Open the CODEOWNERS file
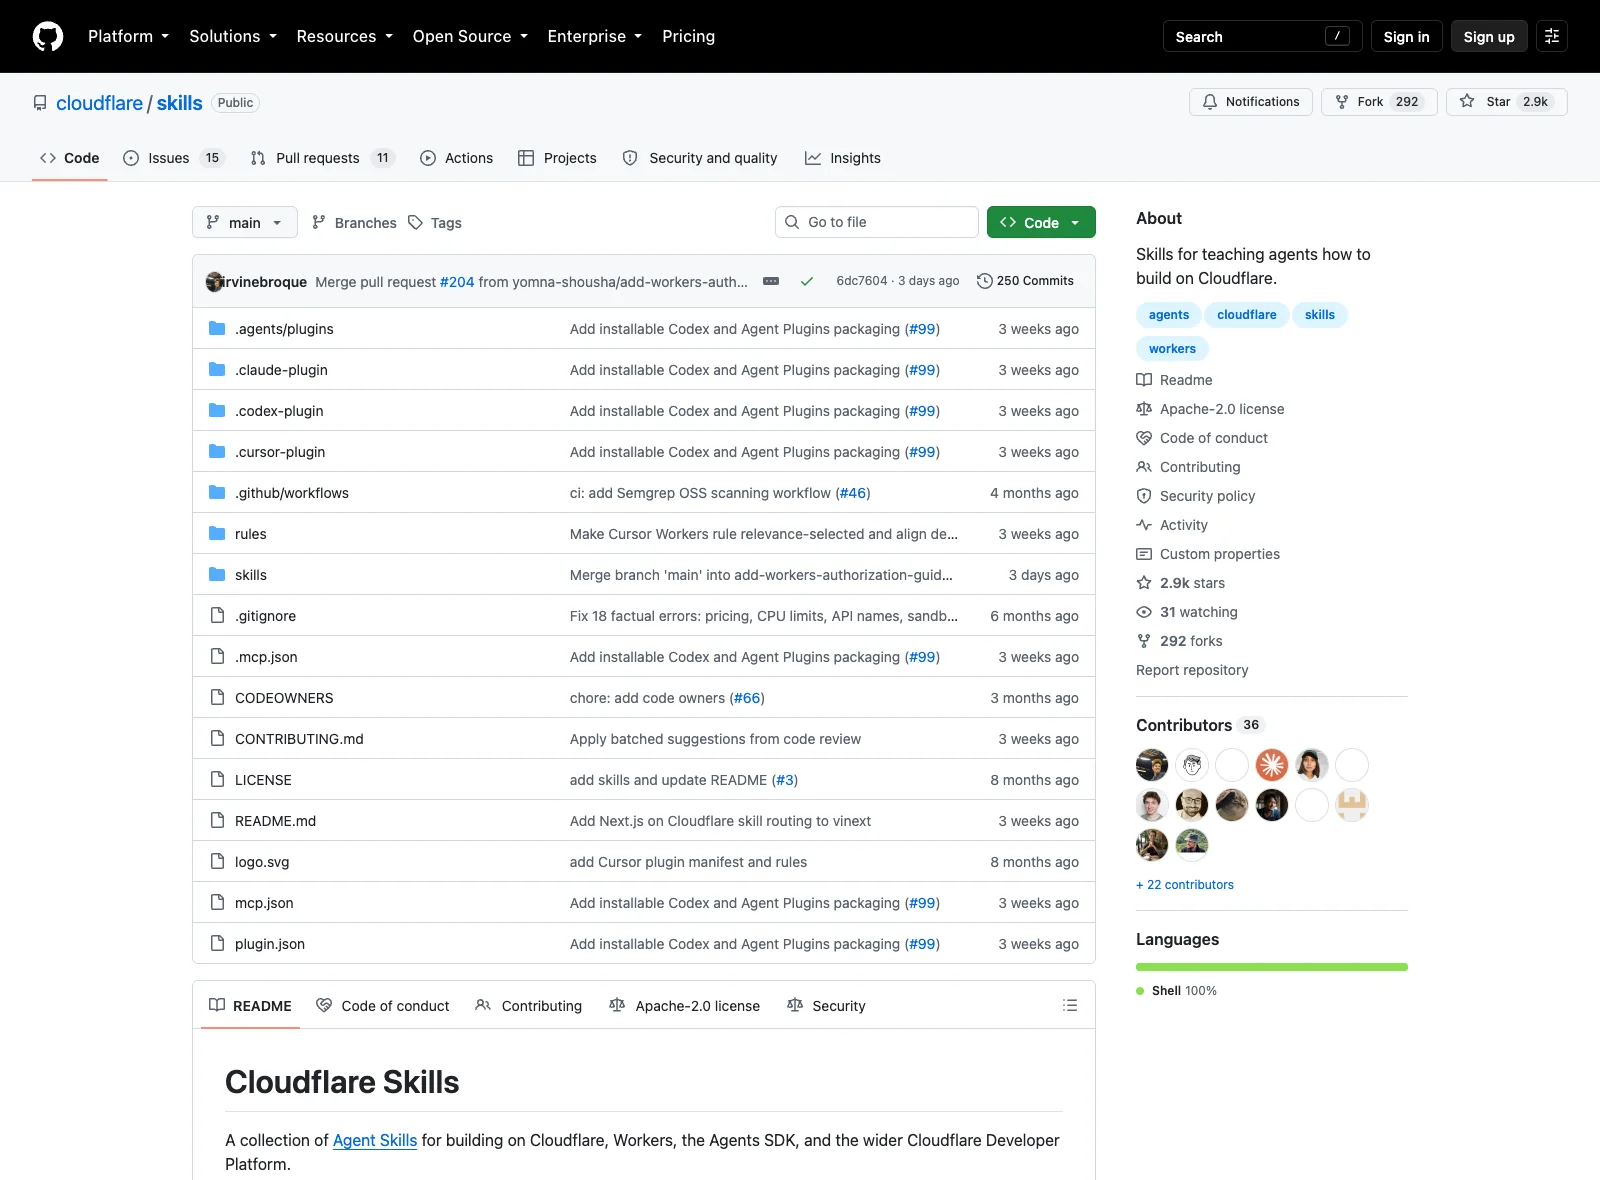The image size is (1600, 1180). point(284,698)
